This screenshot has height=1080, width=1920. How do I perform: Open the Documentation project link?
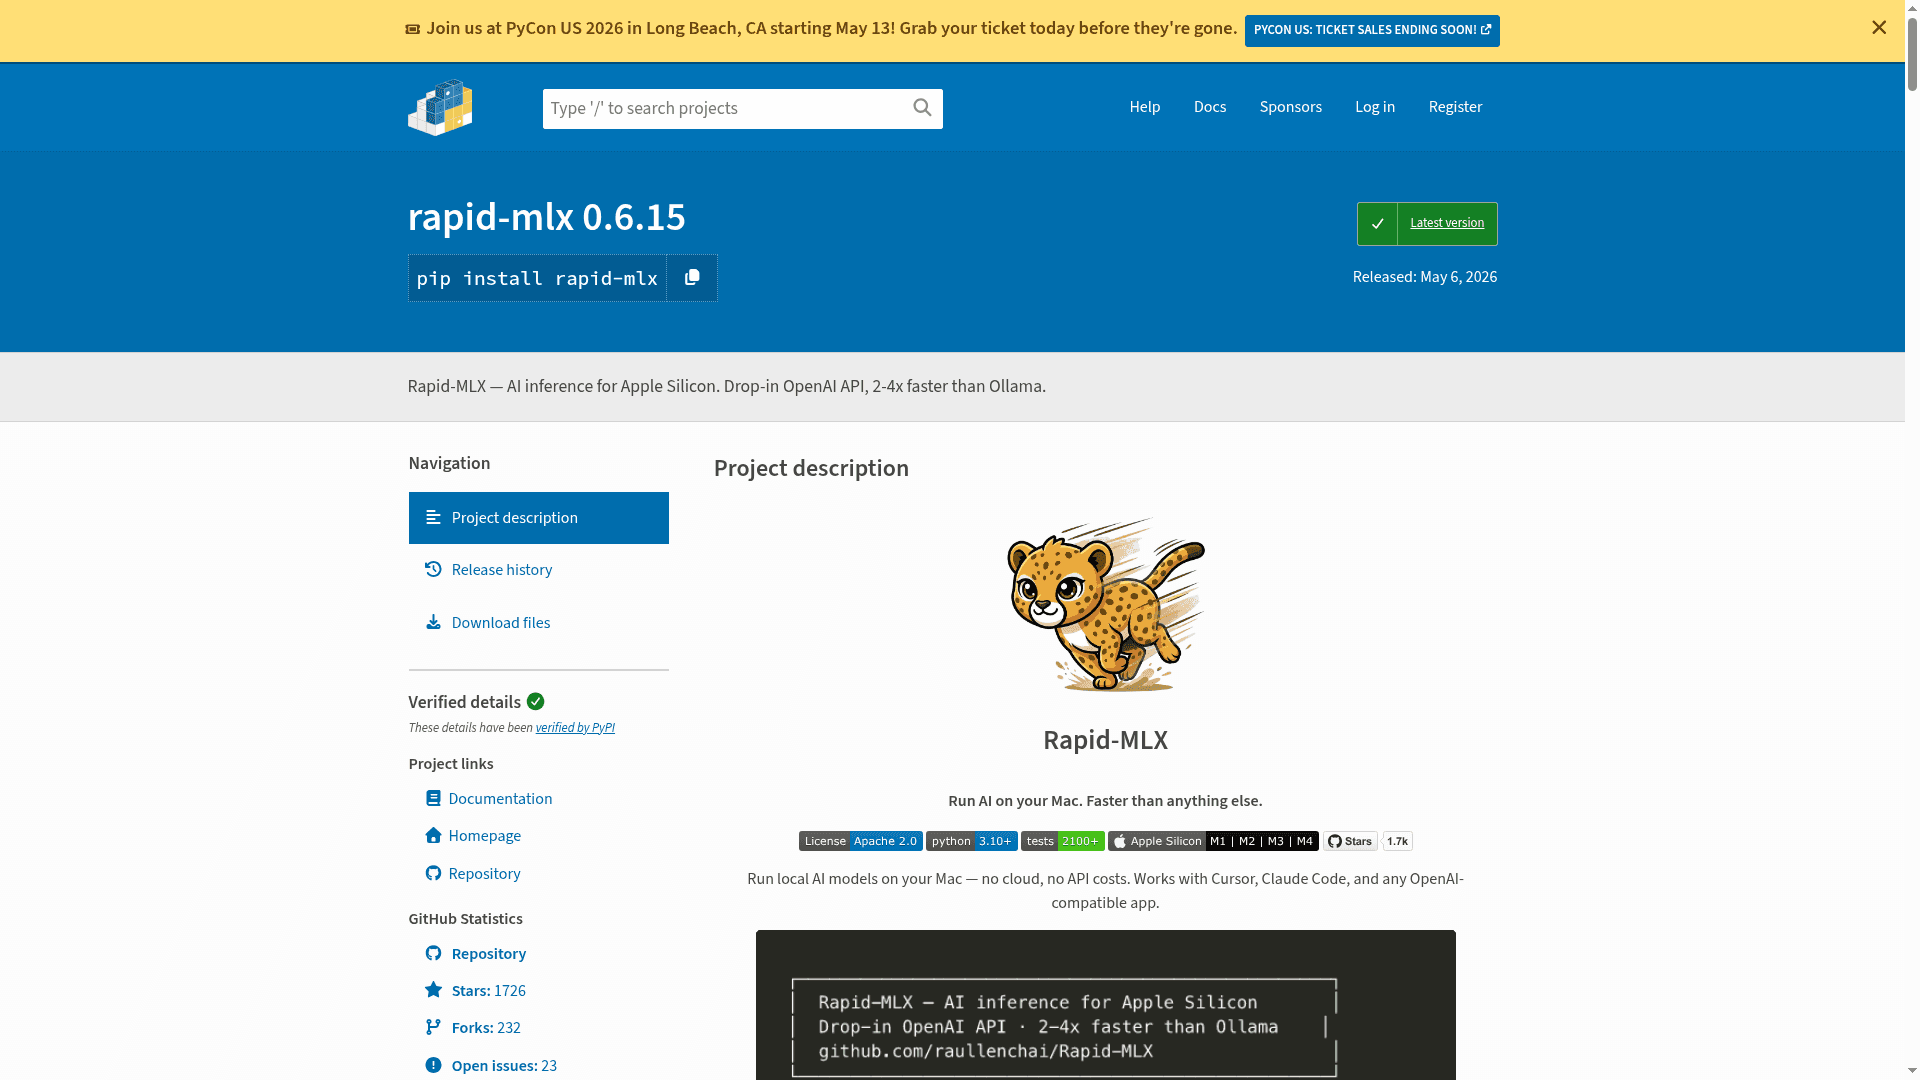500,798
